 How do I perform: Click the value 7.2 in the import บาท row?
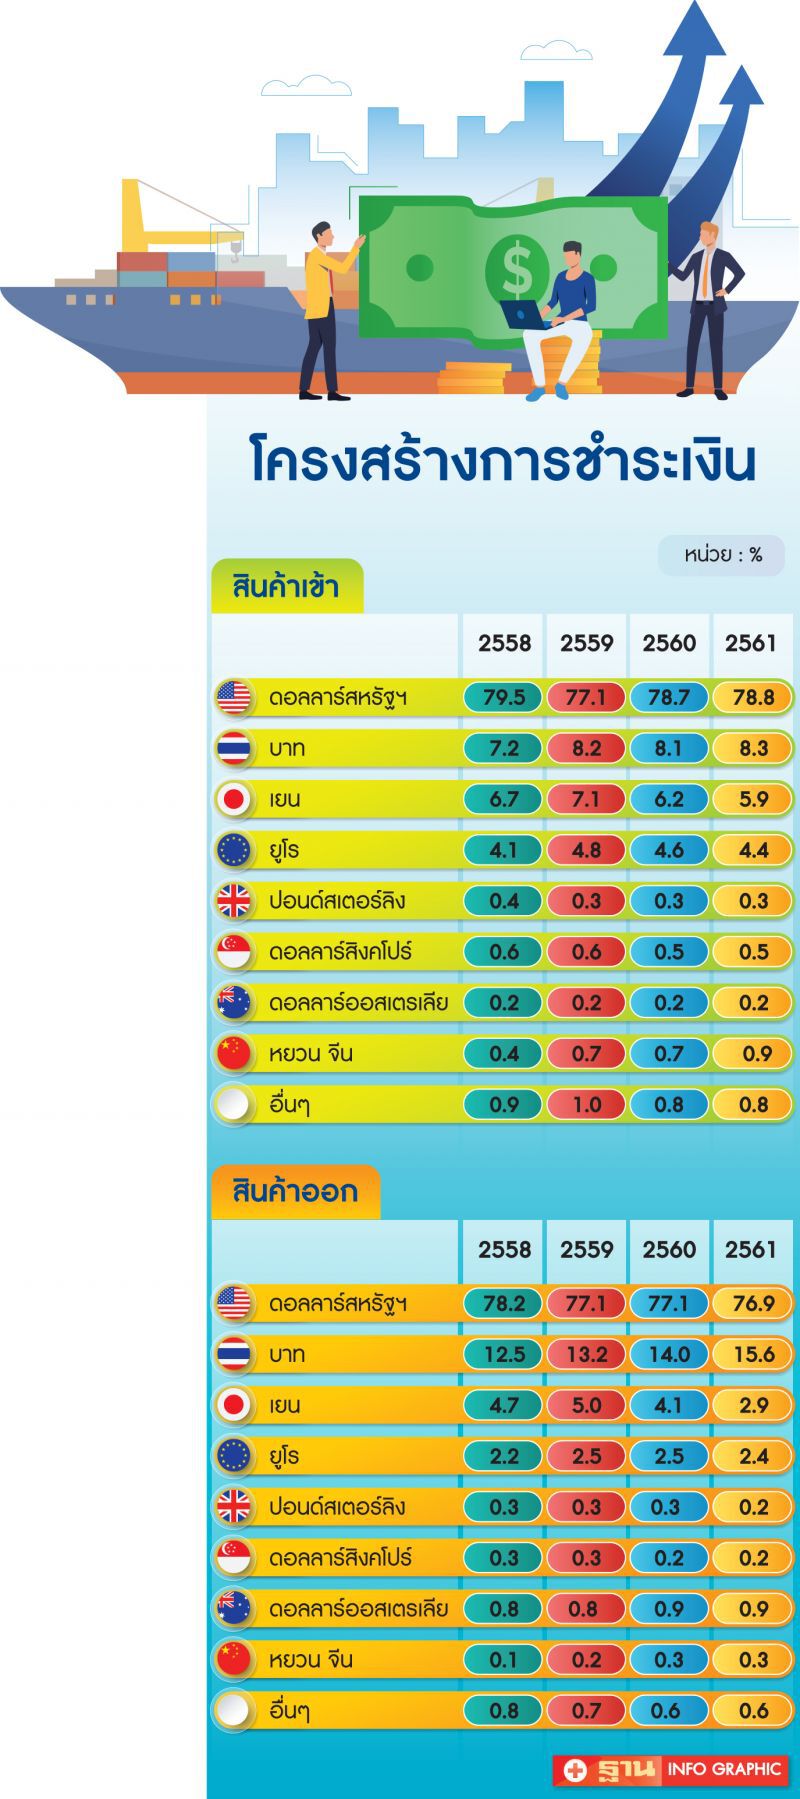point(503,748)
